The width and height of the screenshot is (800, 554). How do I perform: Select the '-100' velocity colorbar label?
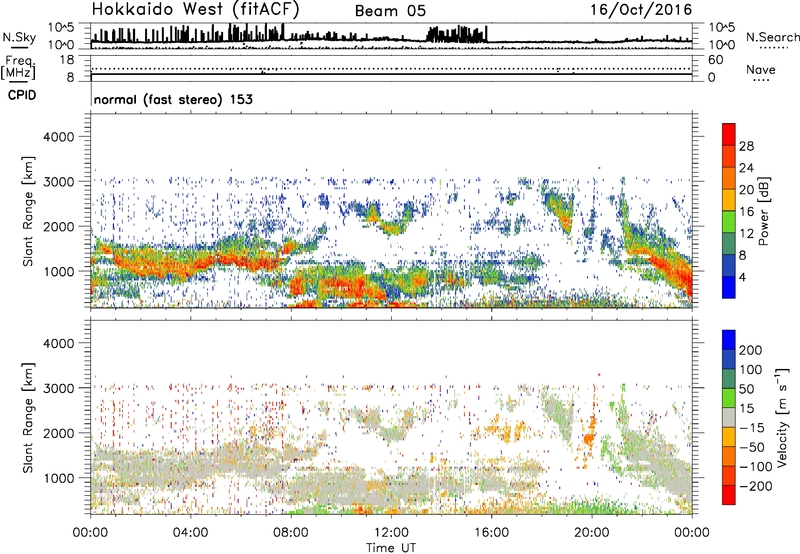click(756, 467)
